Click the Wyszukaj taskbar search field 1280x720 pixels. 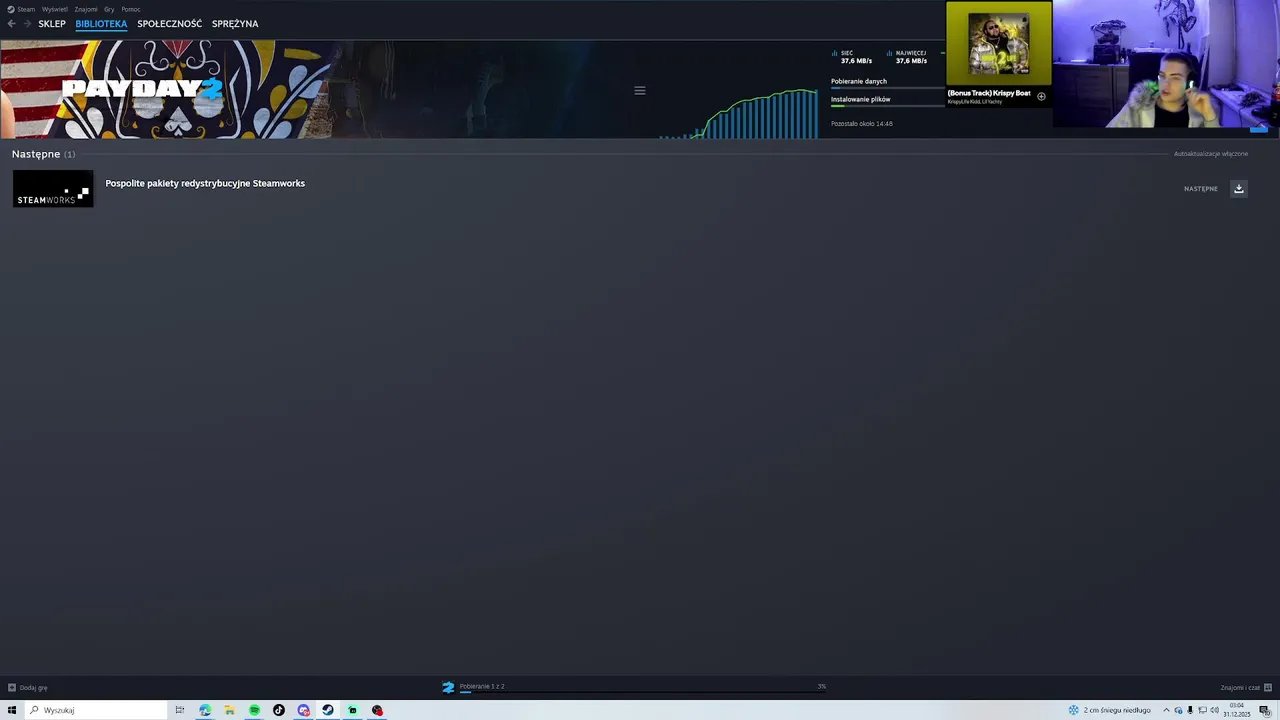(97, 710)
